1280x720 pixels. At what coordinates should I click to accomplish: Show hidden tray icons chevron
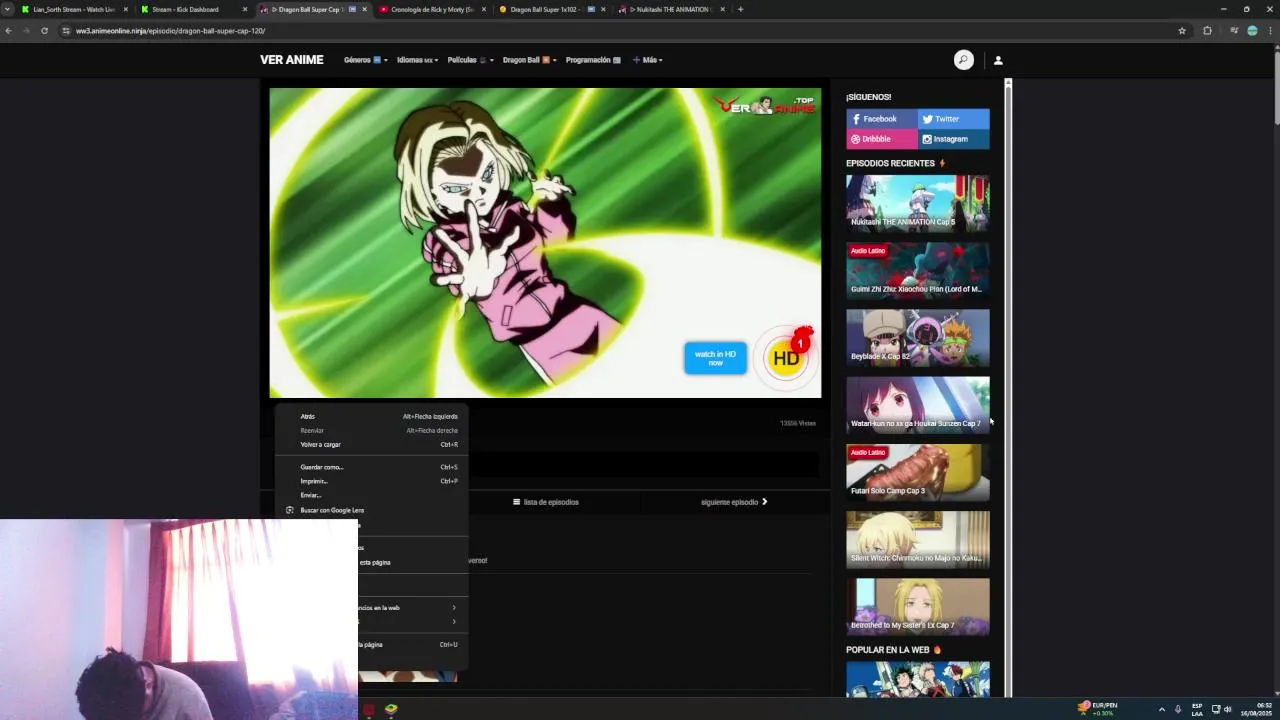pos(1161,709)
